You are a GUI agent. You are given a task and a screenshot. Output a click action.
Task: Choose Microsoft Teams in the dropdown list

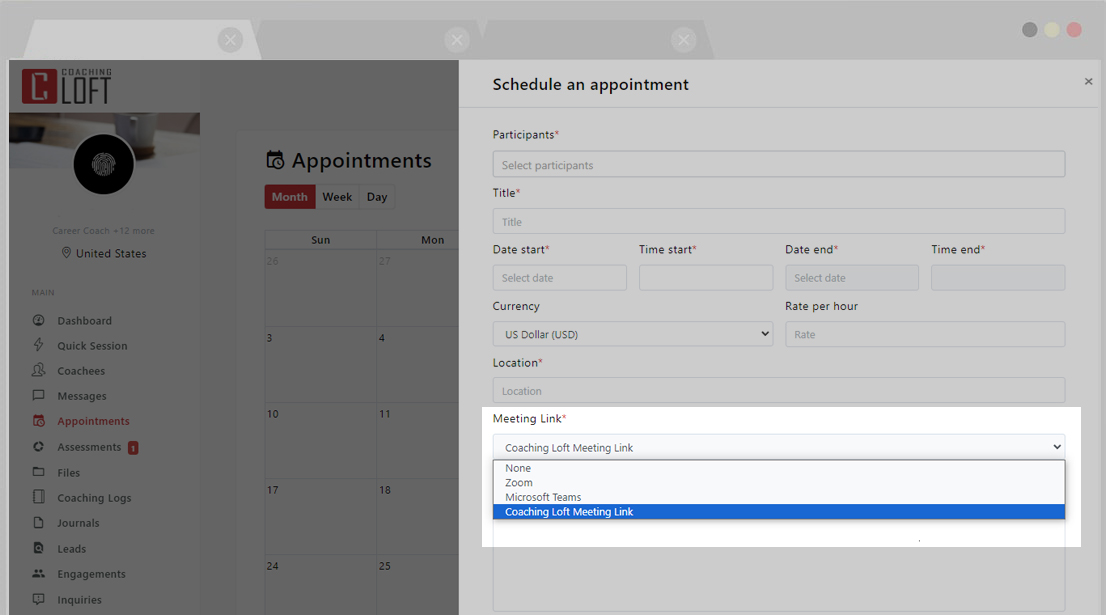coord(543,497)
